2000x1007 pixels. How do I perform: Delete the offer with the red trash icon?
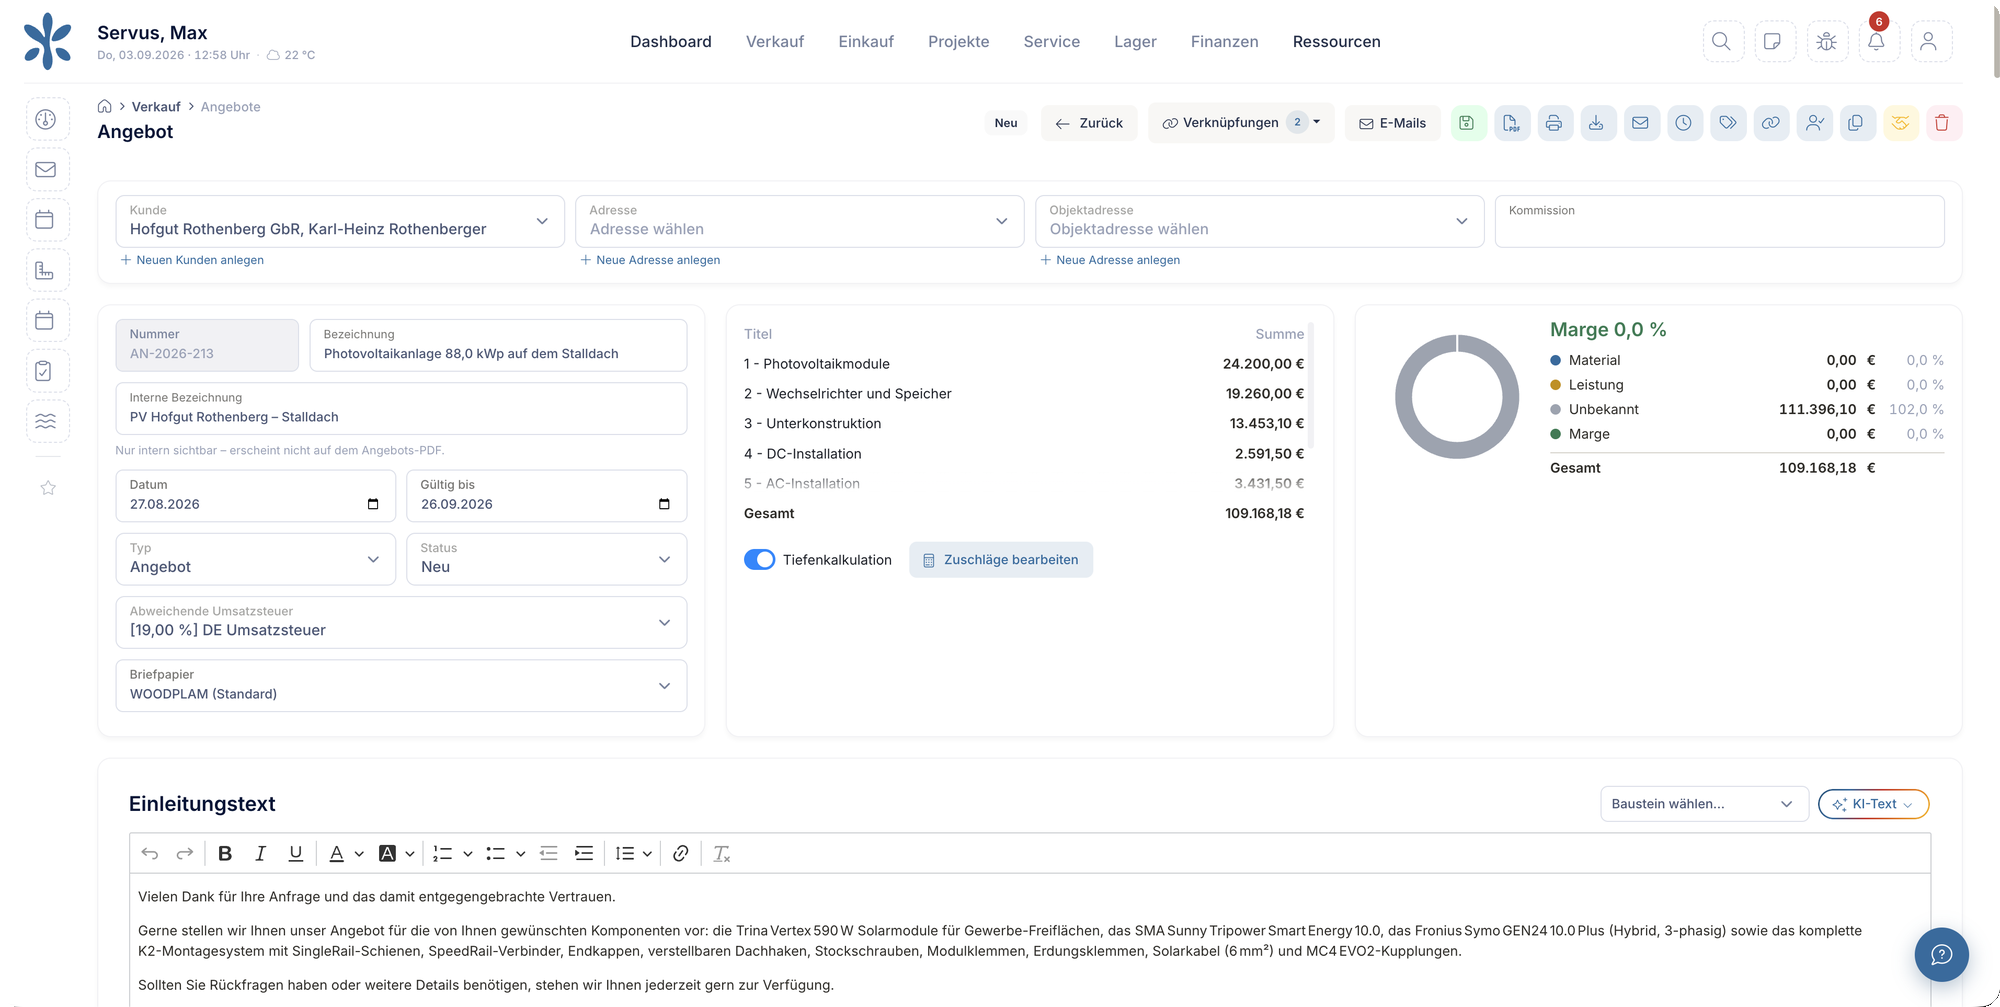pyautogui.click(x=1942, y=123)
